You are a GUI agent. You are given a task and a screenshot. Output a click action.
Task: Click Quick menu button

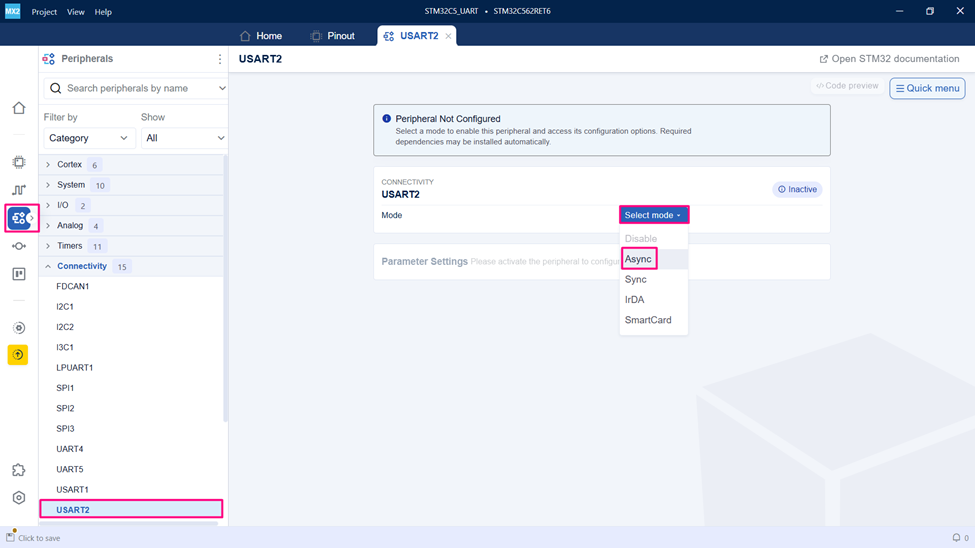pyautogui.click(x=927, y=88)
